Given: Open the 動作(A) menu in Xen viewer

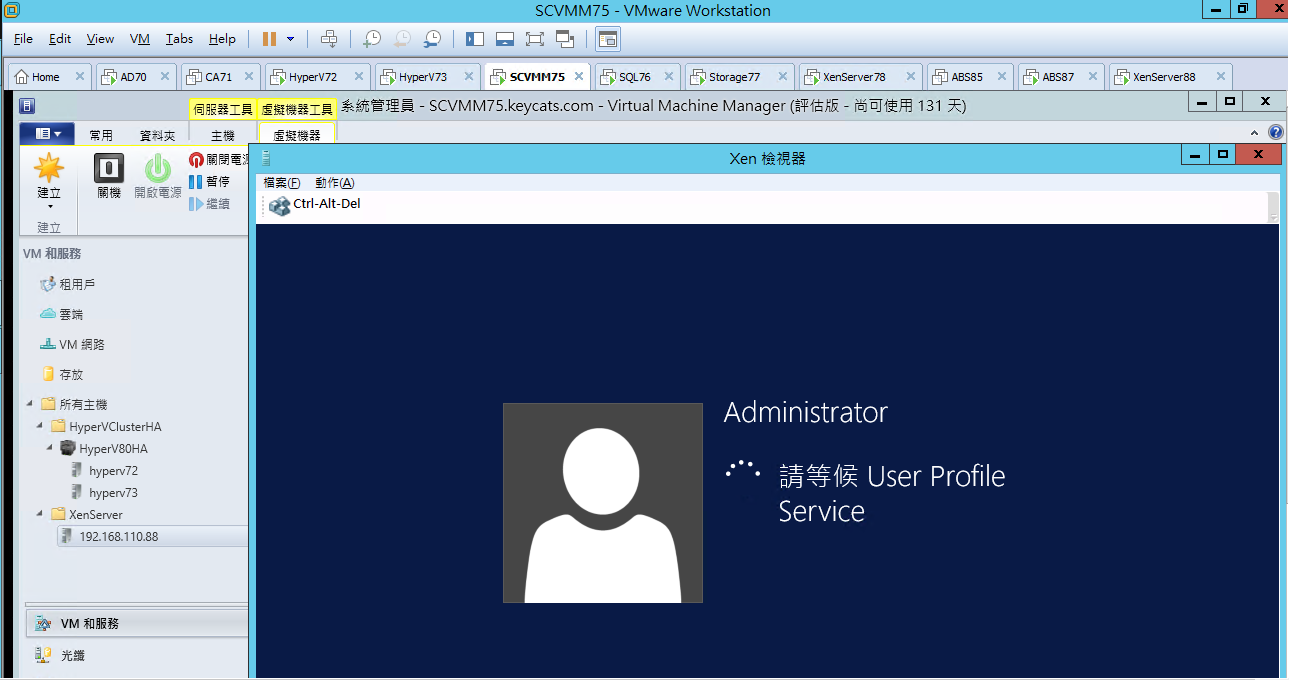Looking at the screenshot, I should coord(334,183).
